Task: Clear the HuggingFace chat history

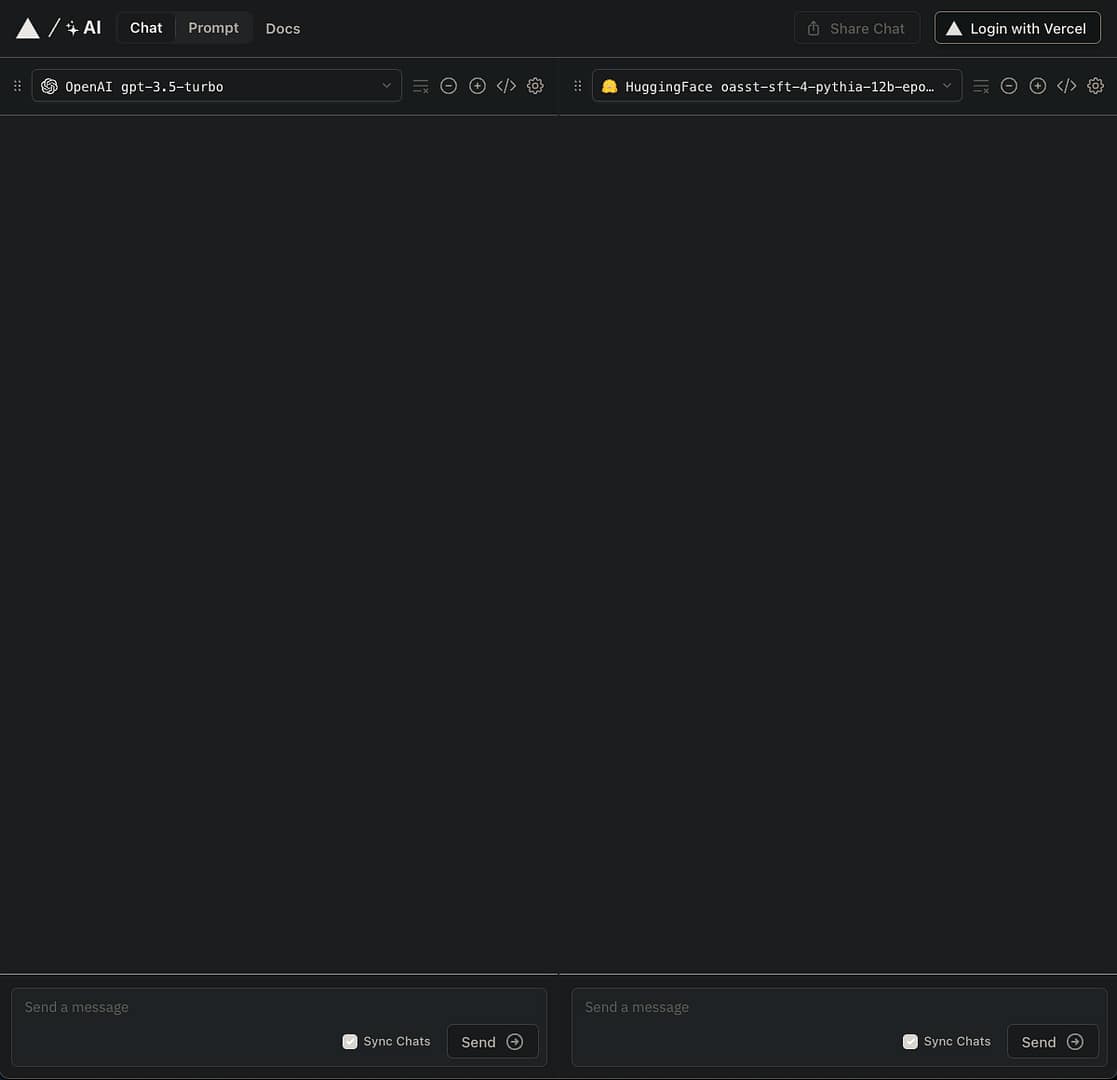Action: [x=980, y=85]
